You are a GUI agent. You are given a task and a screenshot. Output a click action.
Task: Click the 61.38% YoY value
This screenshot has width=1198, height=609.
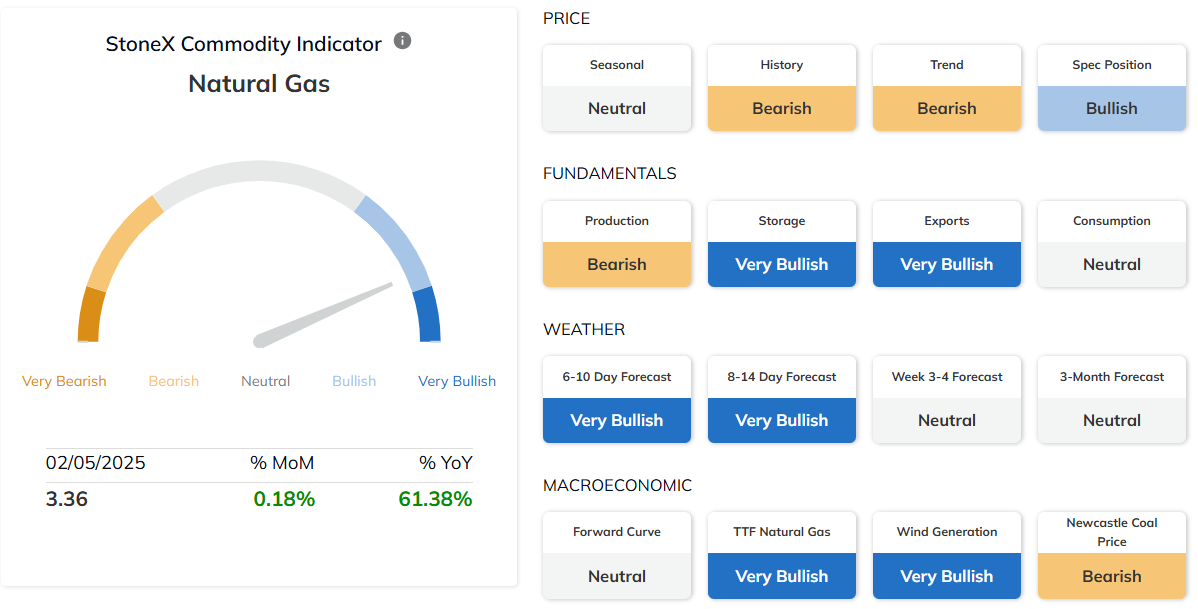click(435, 499)
